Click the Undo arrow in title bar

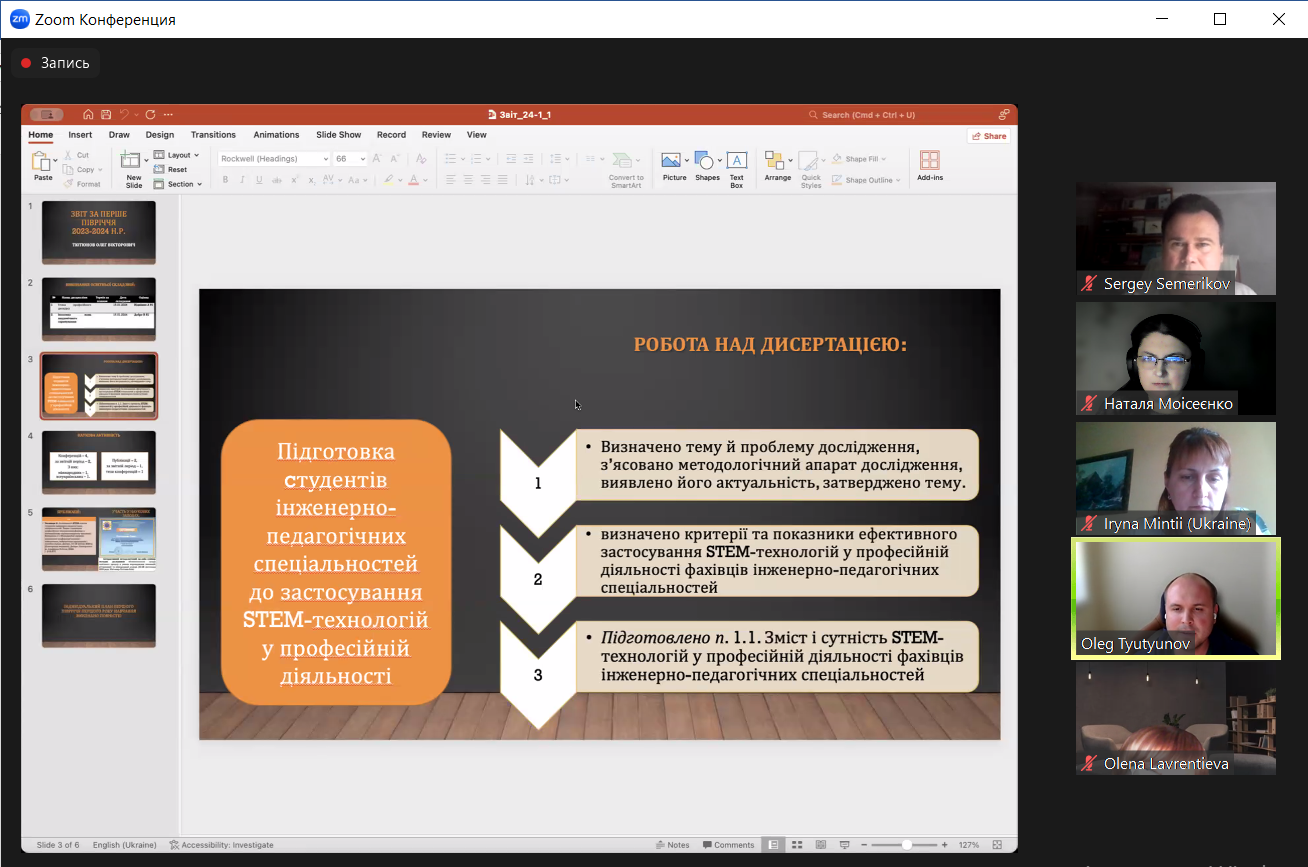pos(124,115)
